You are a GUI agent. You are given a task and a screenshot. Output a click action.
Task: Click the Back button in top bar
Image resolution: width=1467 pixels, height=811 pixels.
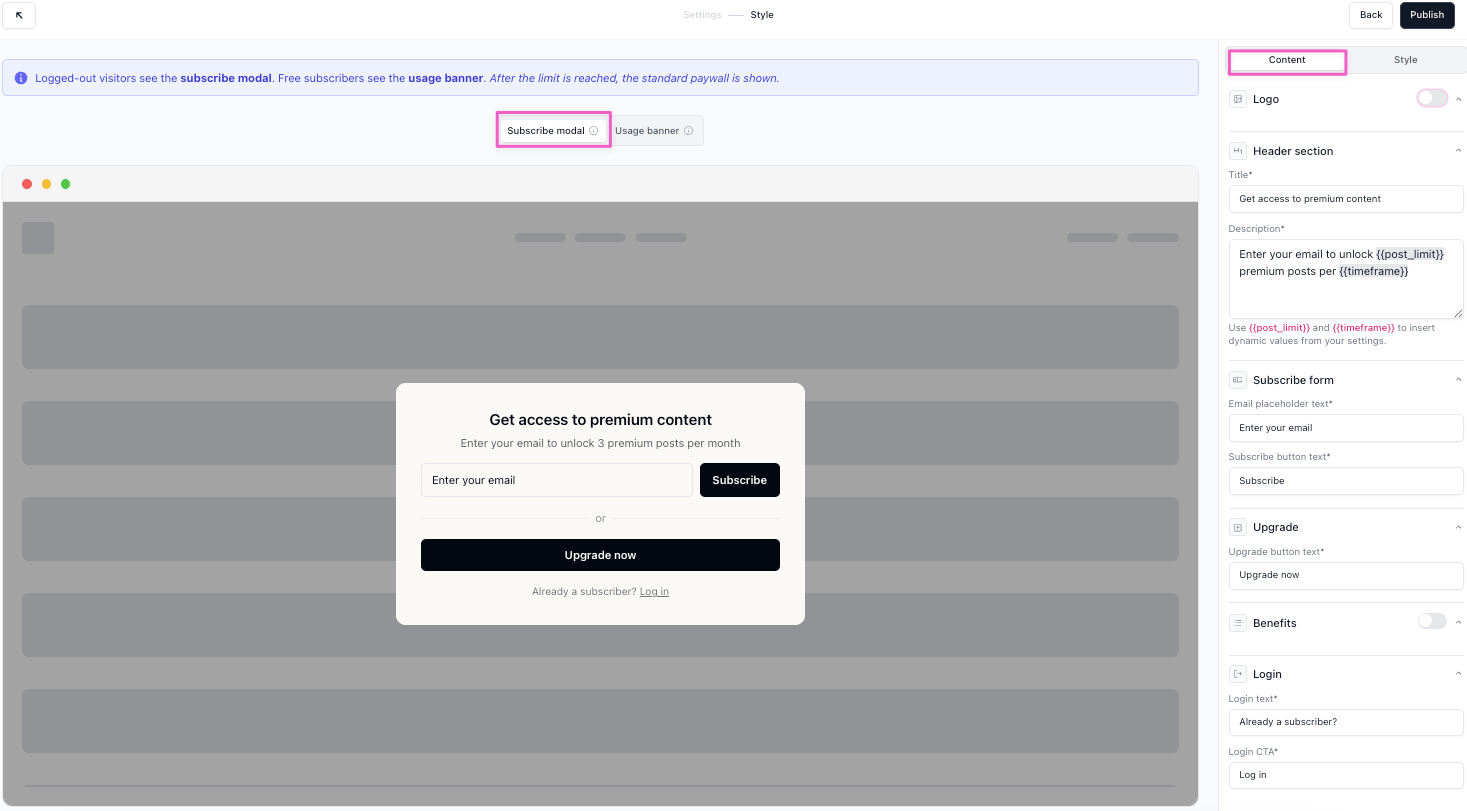click(x=1370, y=15)
